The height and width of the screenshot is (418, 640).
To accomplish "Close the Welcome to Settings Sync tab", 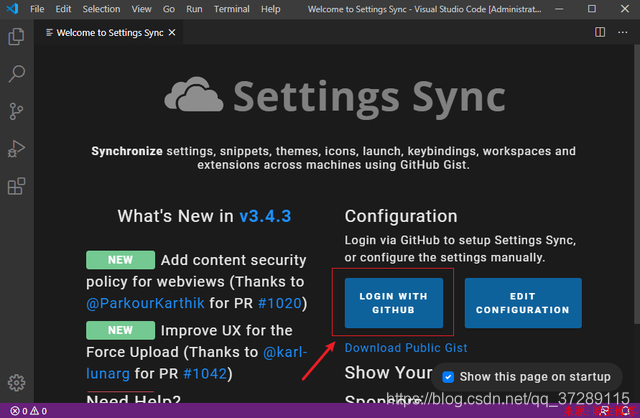I will pyautogui.click(x=172, y=32).
